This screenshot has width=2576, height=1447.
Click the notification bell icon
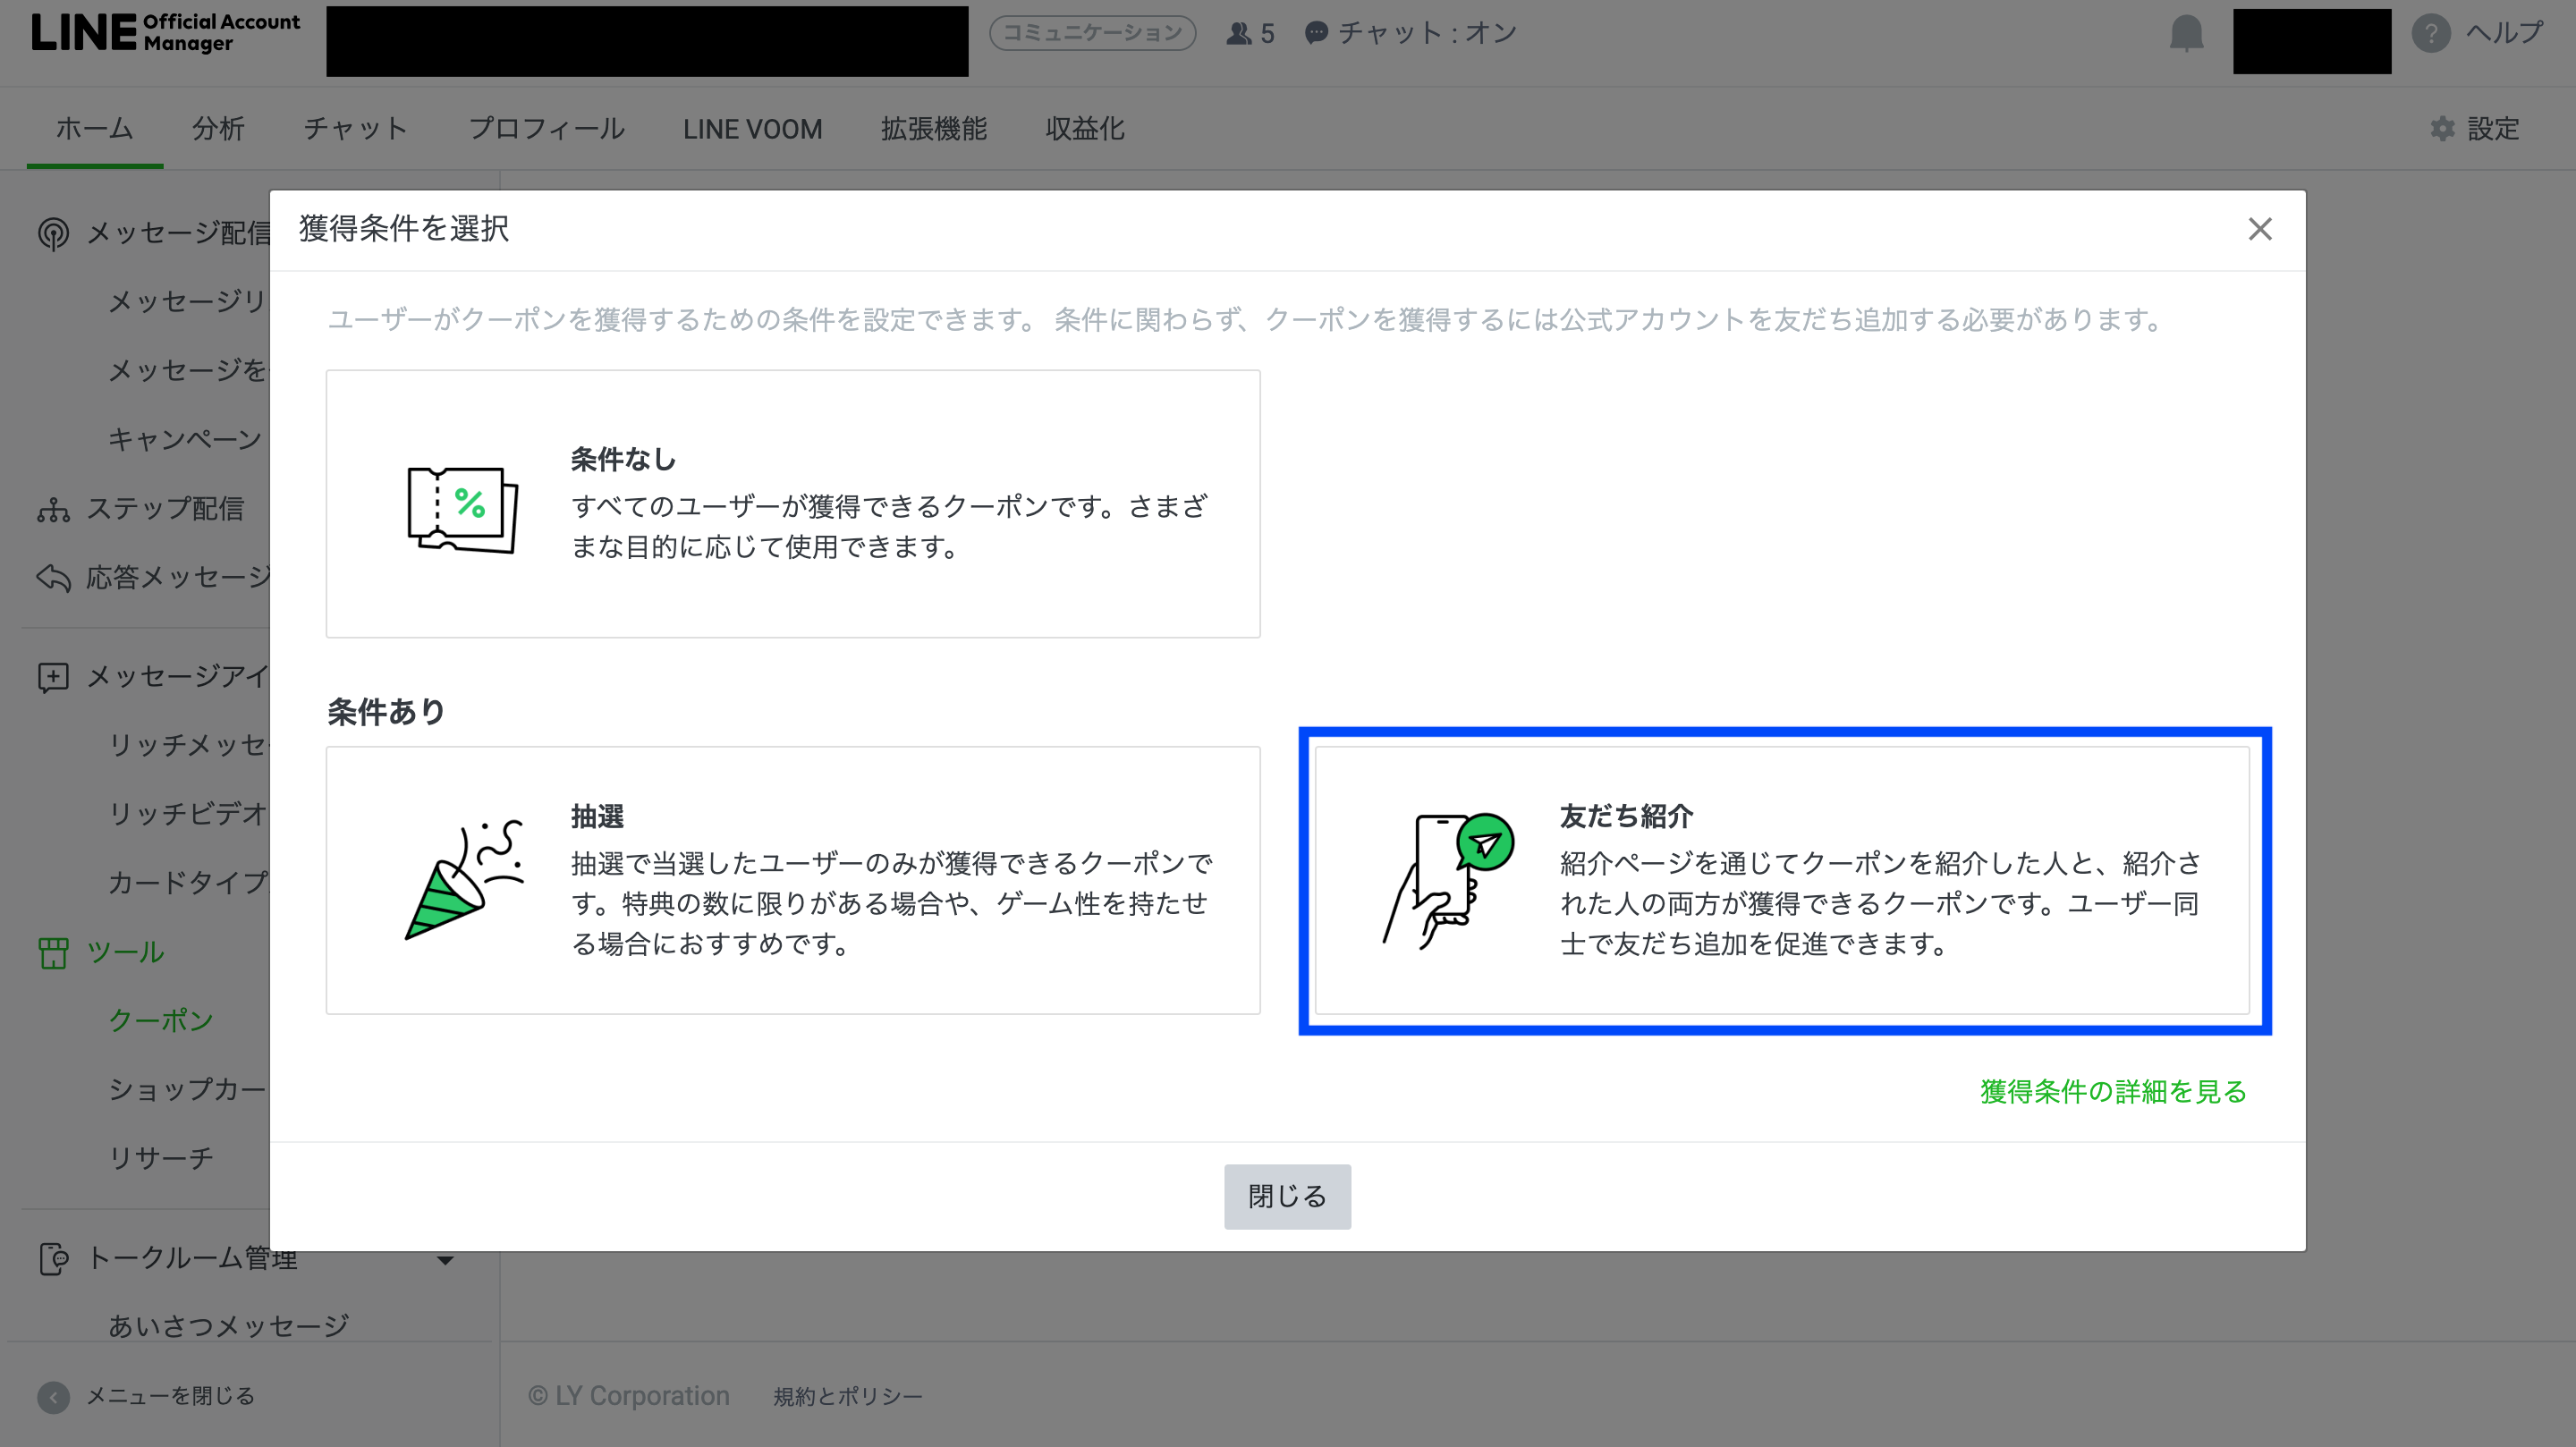coord(2186,34)
